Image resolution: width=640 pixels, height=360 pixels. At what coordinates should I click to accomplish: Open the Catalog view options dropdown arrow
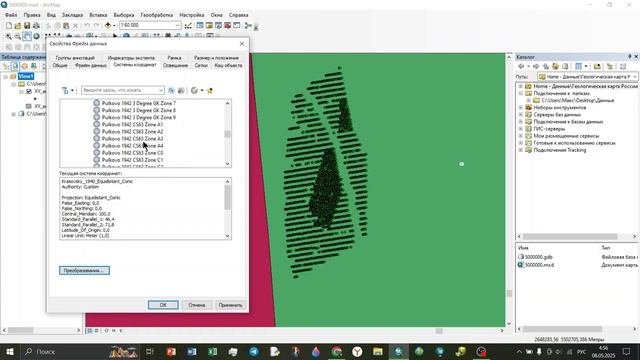[586, 66]
